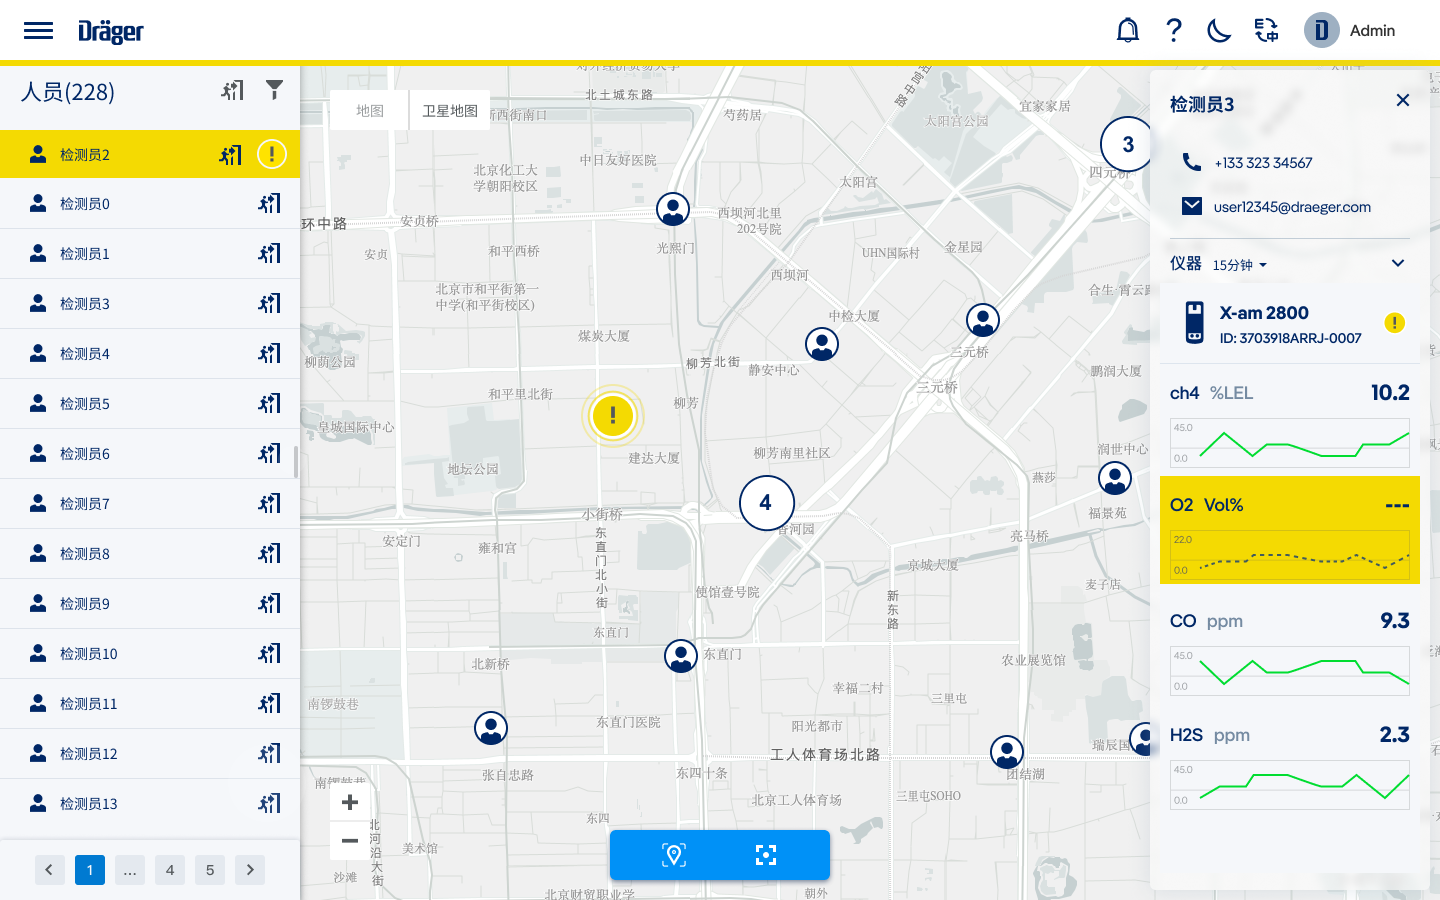Viewport: 1440px width, 900px height.
Task: Switch to satellite map view (卫星地图)
Action: 449,111
